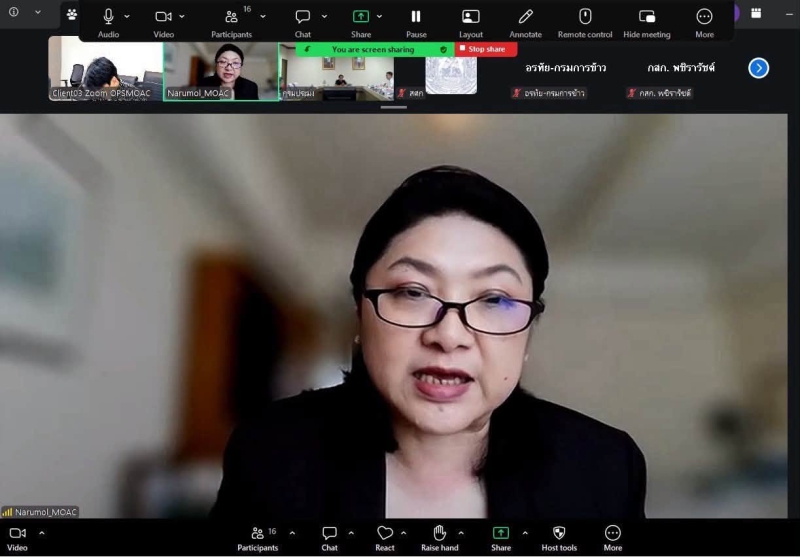800x557 pixels.
Task: Click shield icon in sharing banner
Action: (x=443, y=49)
